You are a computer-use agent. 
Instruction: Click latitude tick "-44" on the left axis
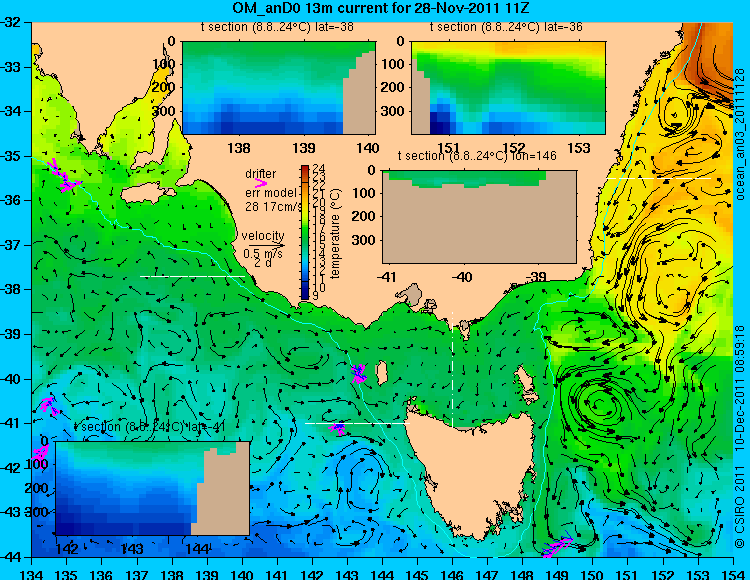pyautogui.click(x=11, y=557)
